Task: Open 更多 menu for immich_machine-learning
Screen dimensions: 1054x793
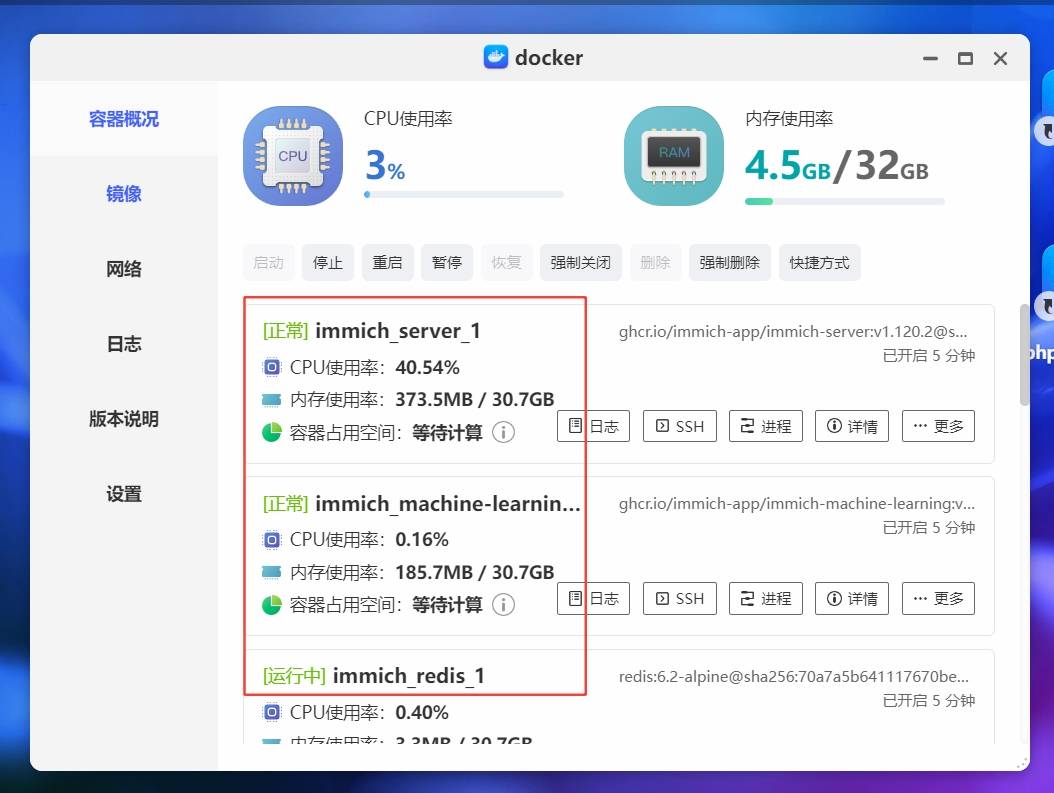Action: (x=938, y=598)
